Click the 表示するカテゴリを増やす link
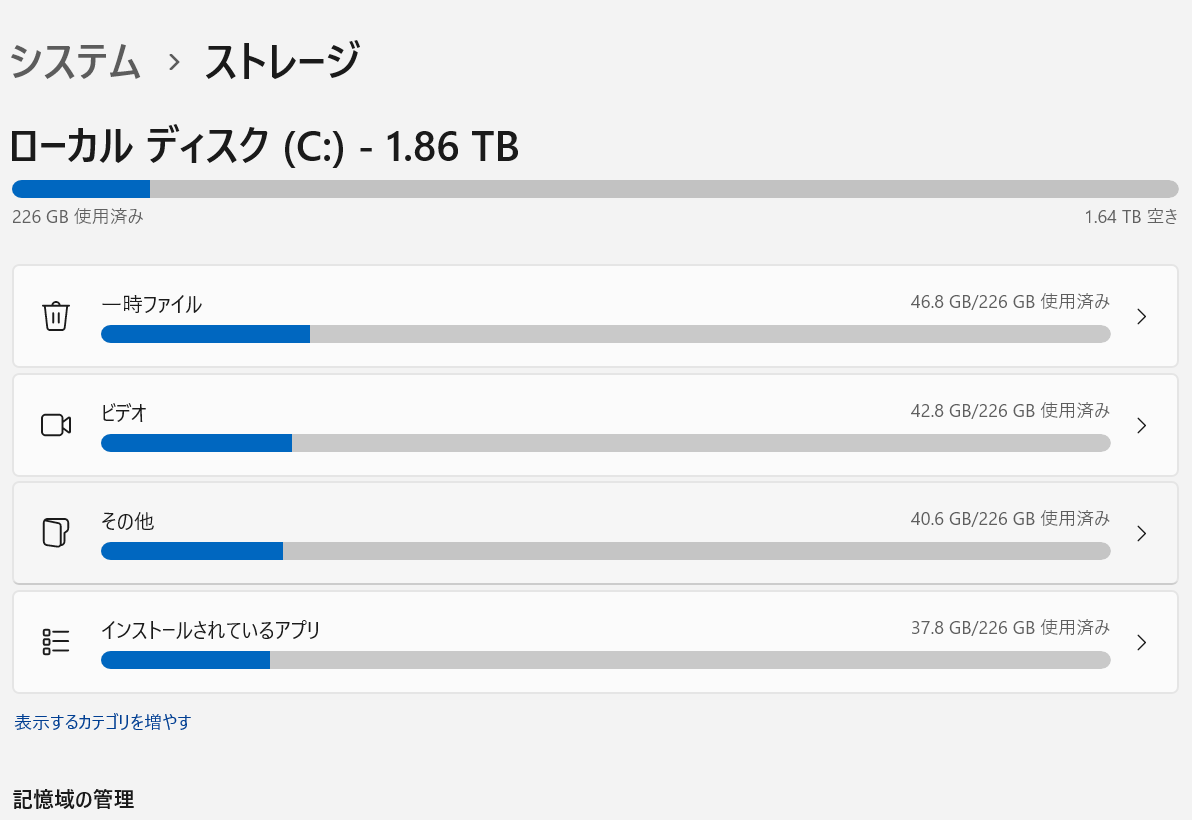Screen dimensions: 1192x820 [x=103, y=722]
